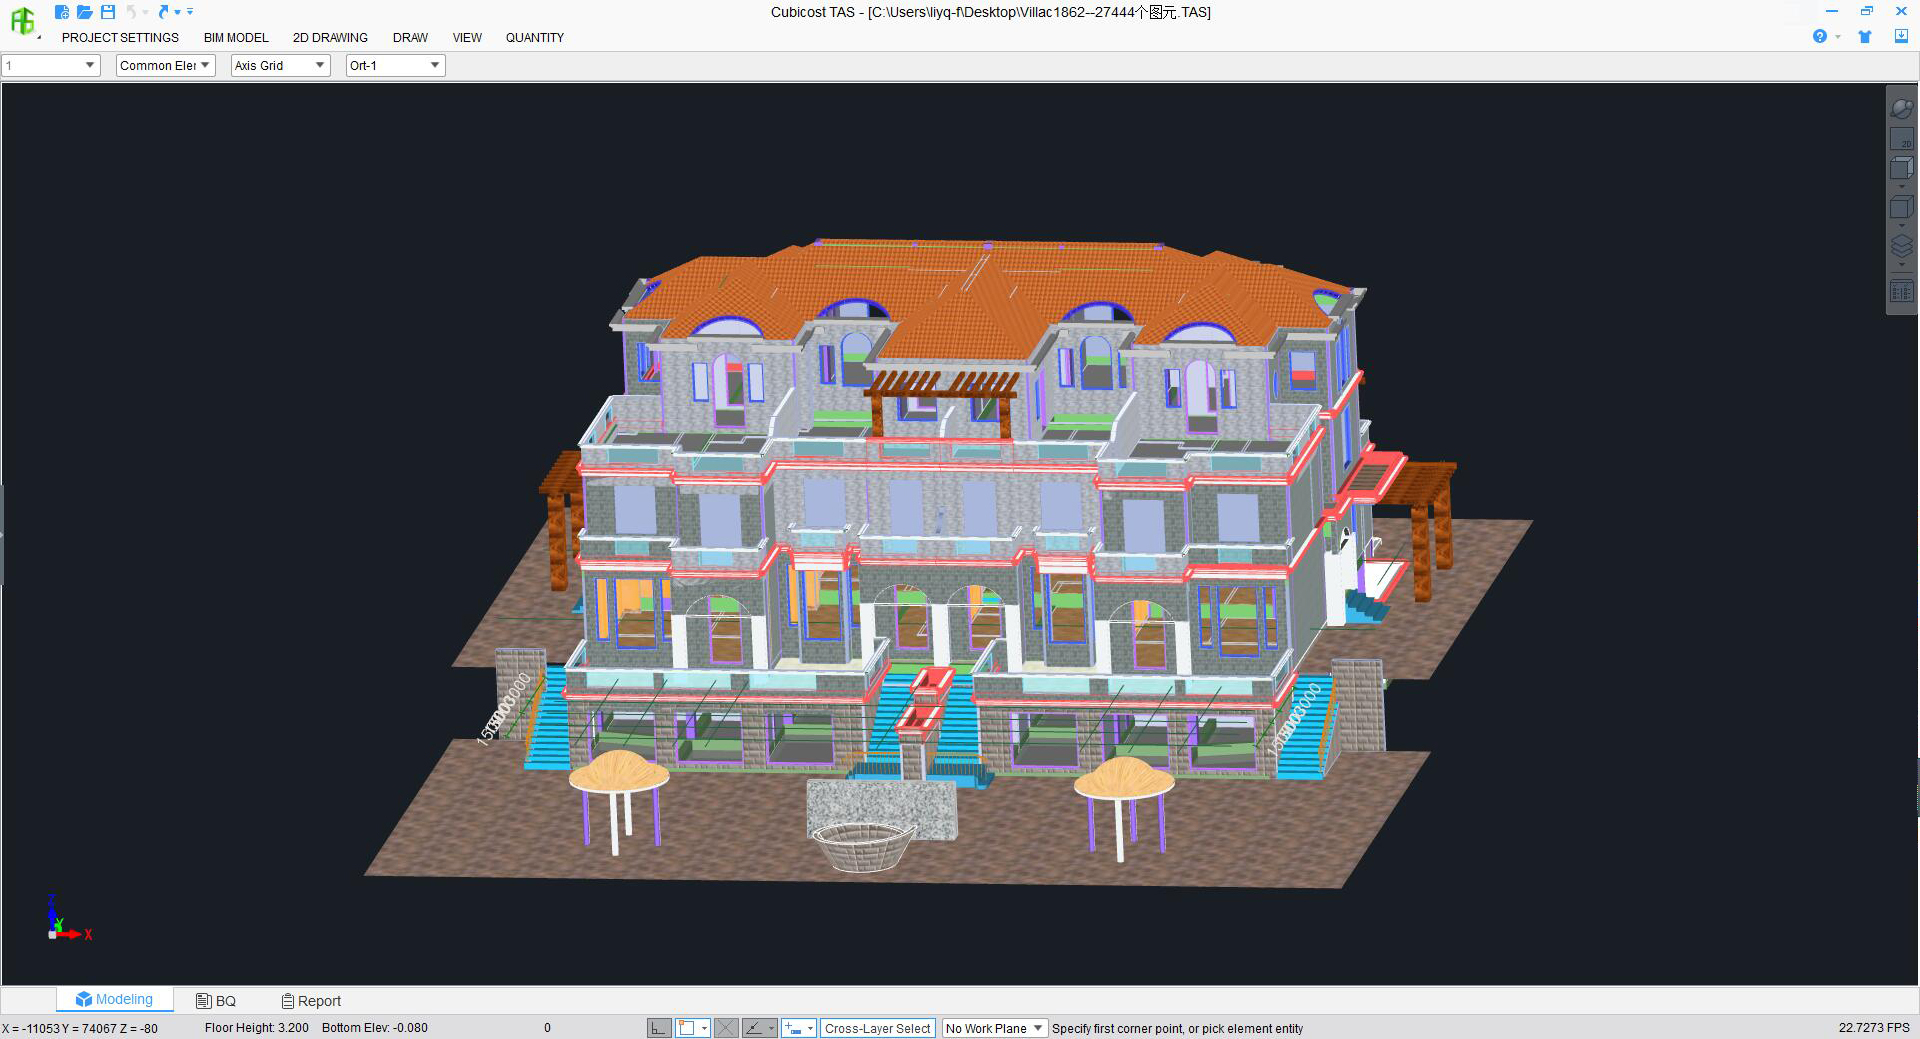The width and height of the screenshot is (1920, 1039).
Task: Toggle the cross intersection snap button
Action: 726,1028
